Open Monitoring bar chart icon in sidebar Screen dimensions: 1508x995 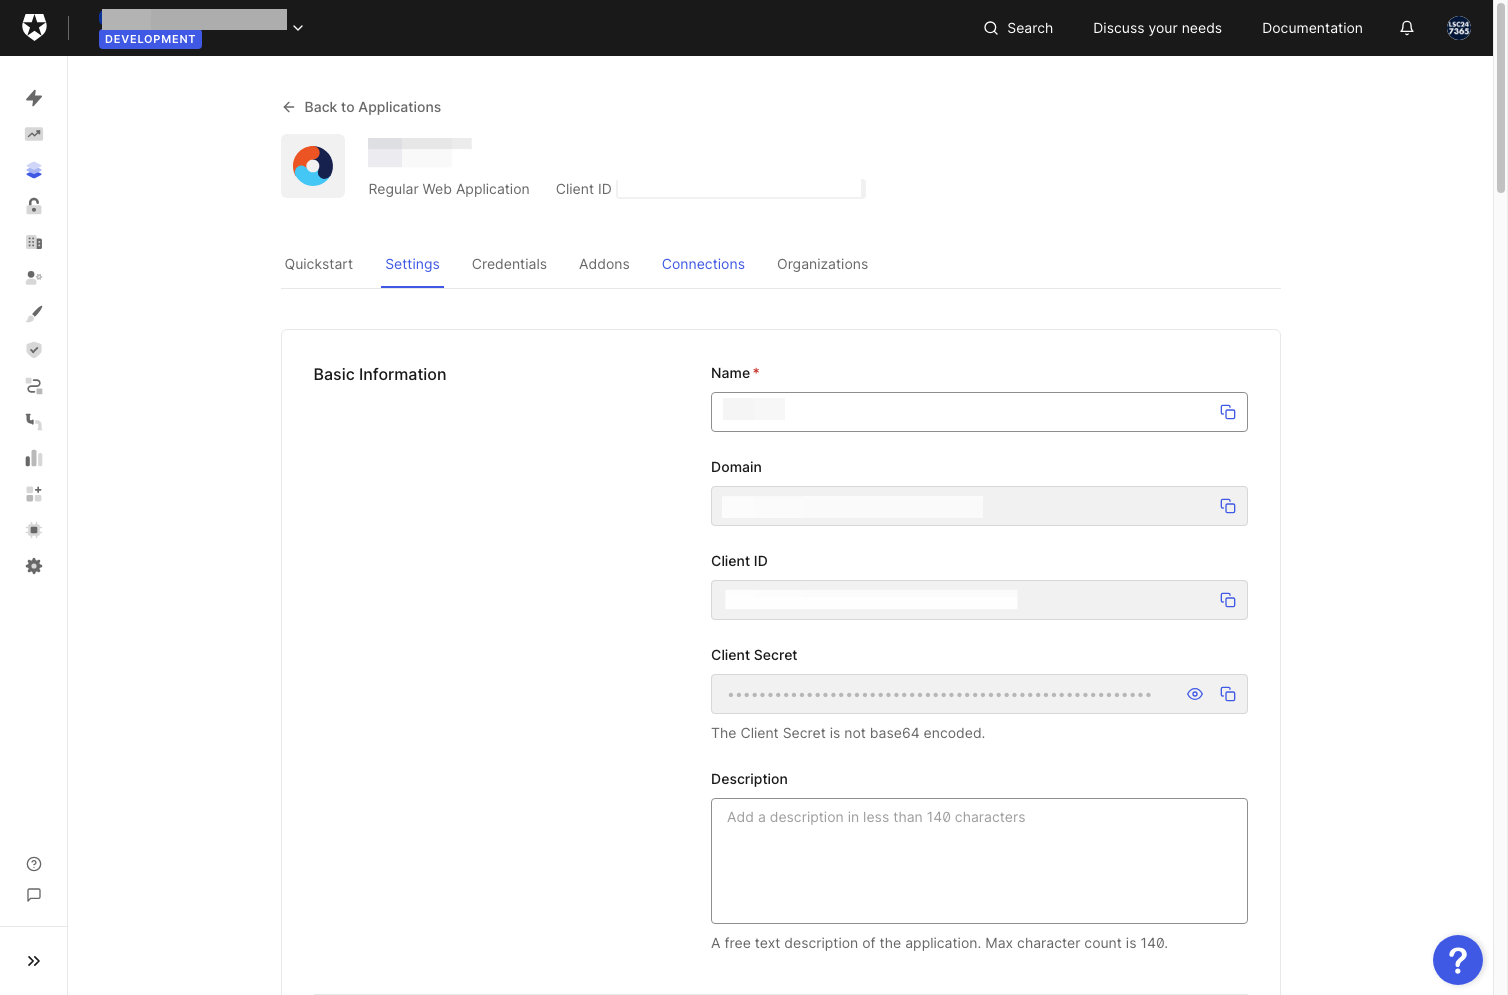coord(34,458)
